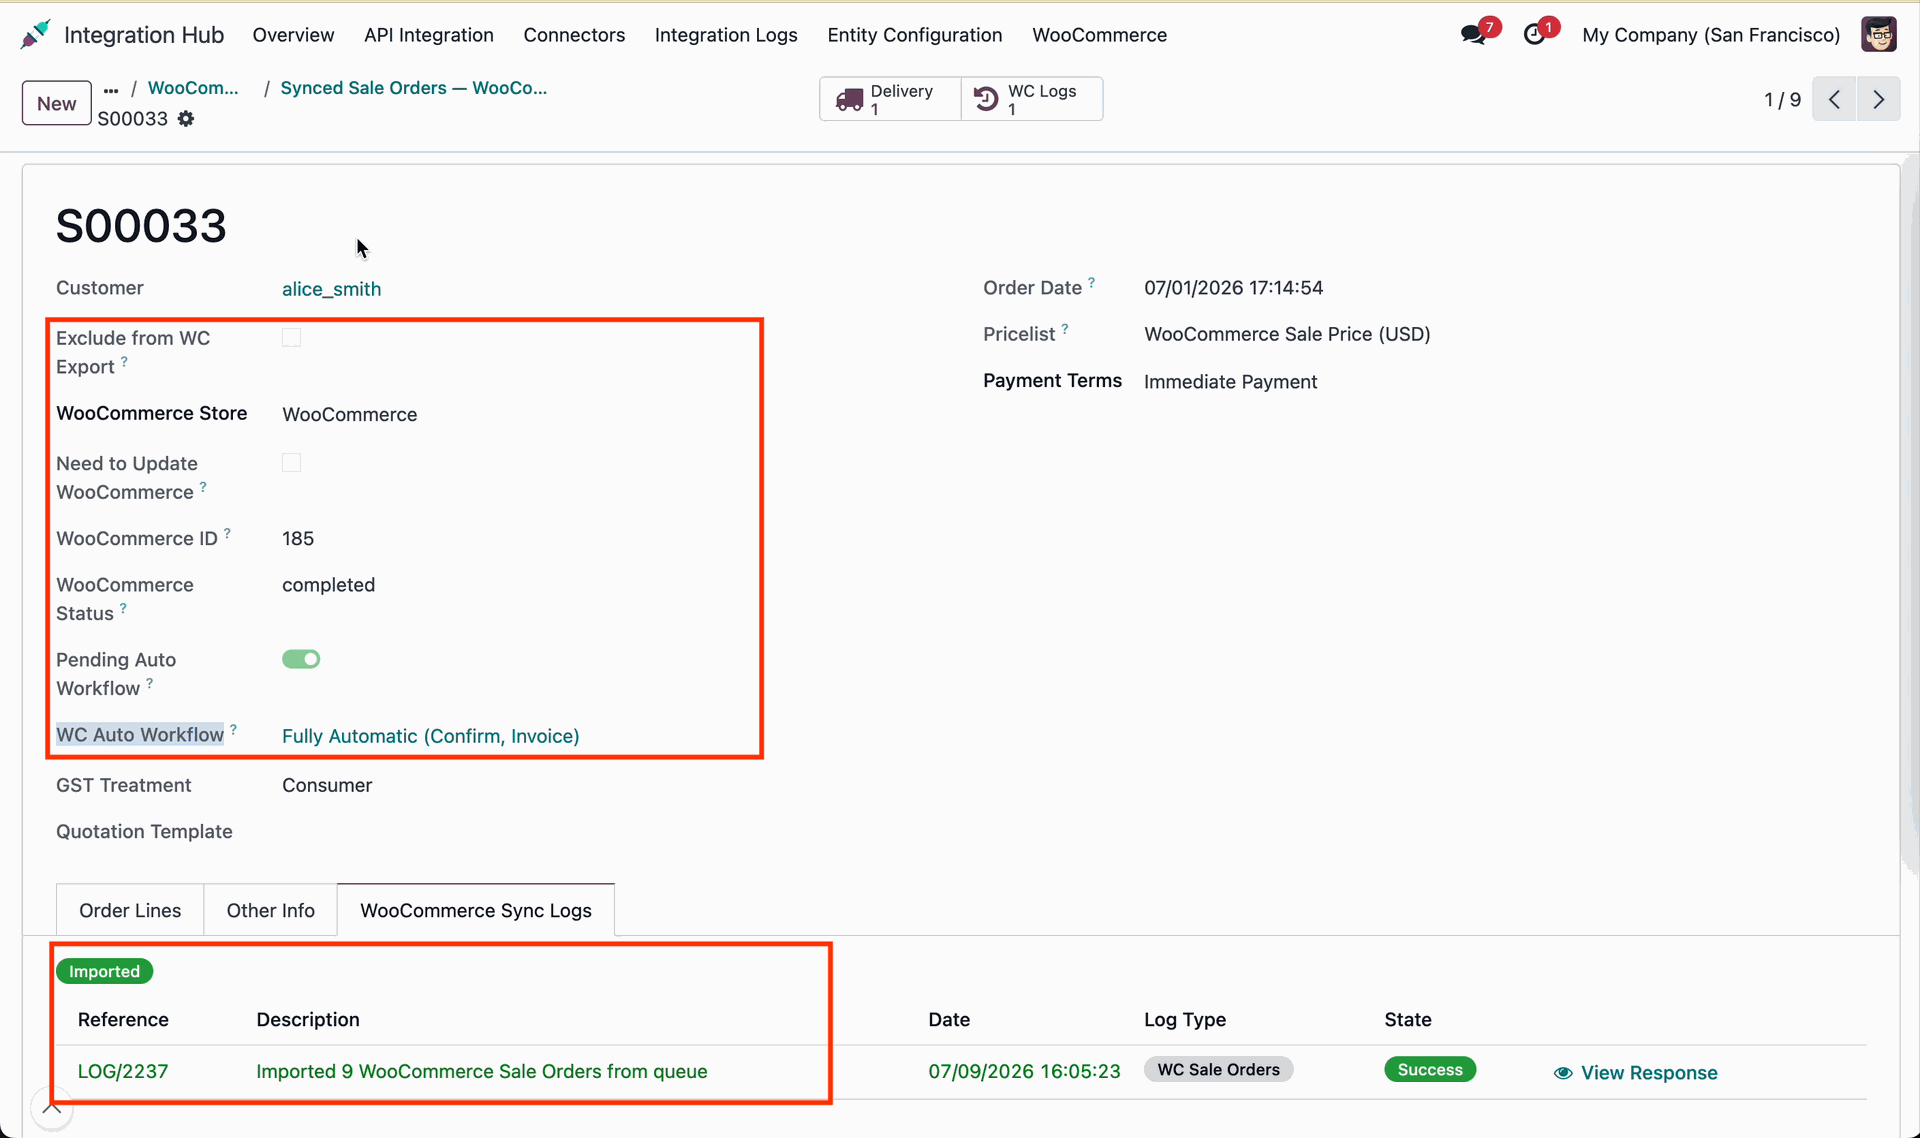The image size is (1920, 1138).
Task: Click the Success state badge
Action: [x=1430, y=1070]
